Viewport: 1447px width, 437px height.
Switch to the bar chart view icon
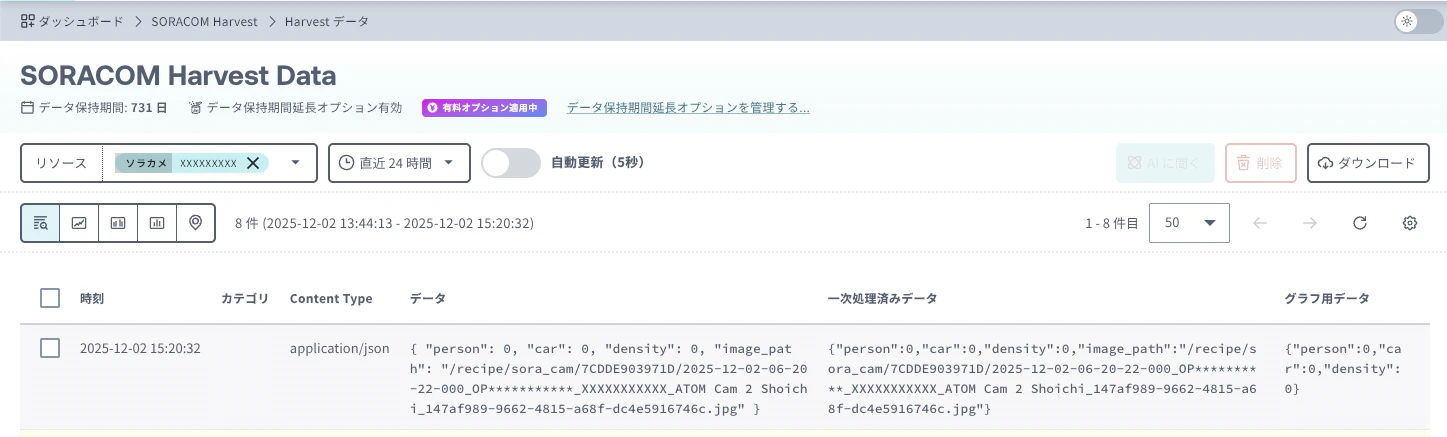[157, 223]
